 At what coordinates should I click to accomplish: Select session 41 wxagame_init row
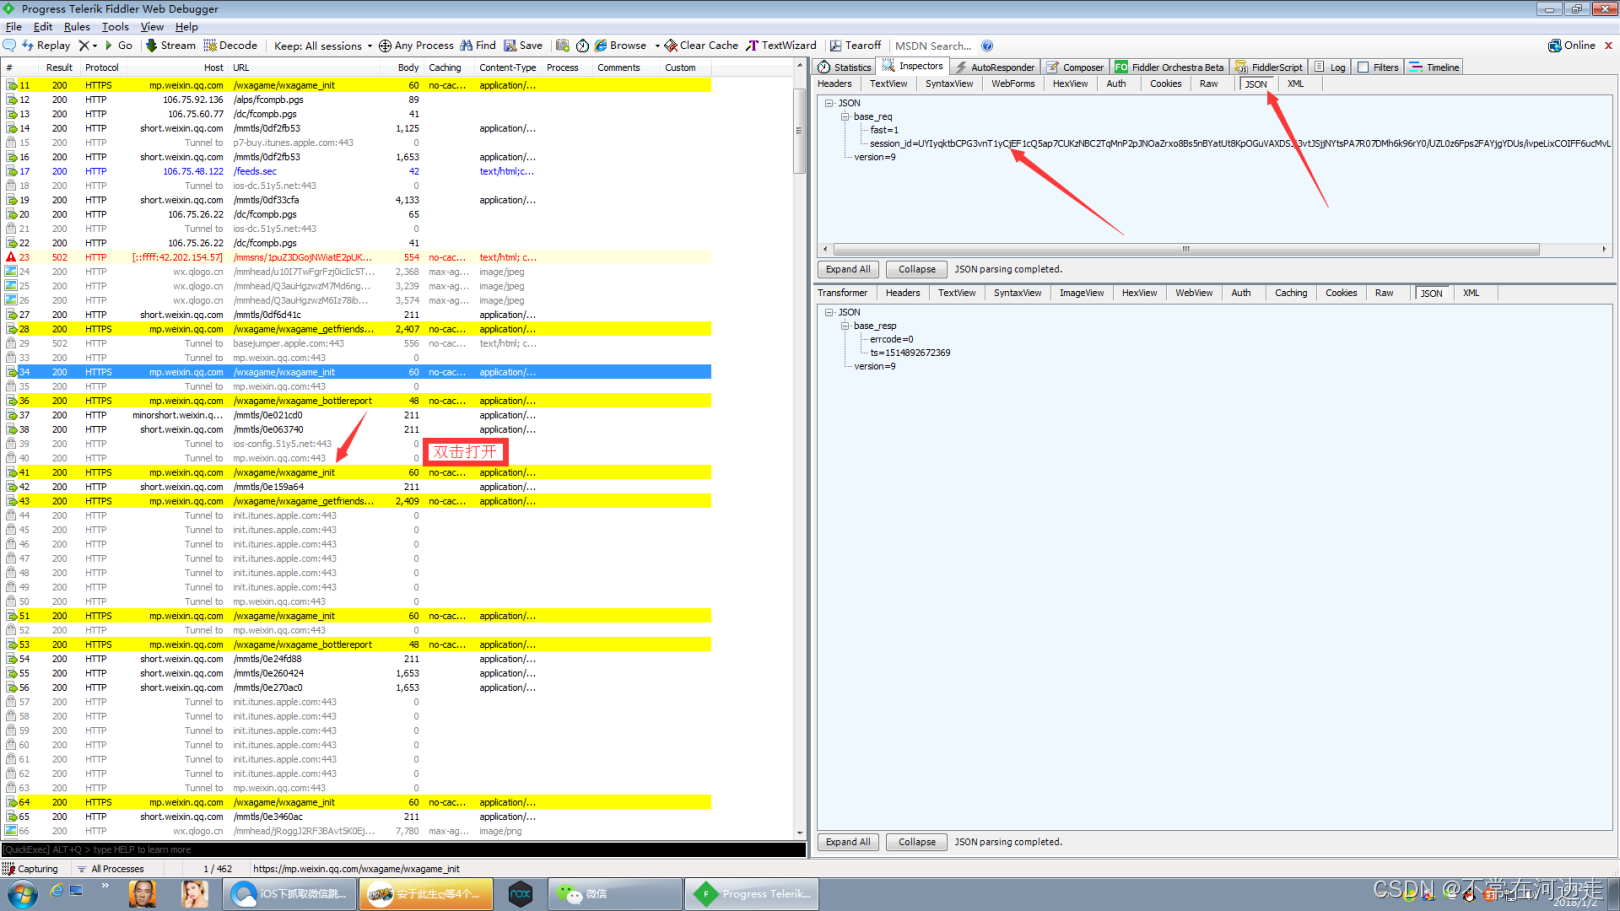click(x=358, y=472)
